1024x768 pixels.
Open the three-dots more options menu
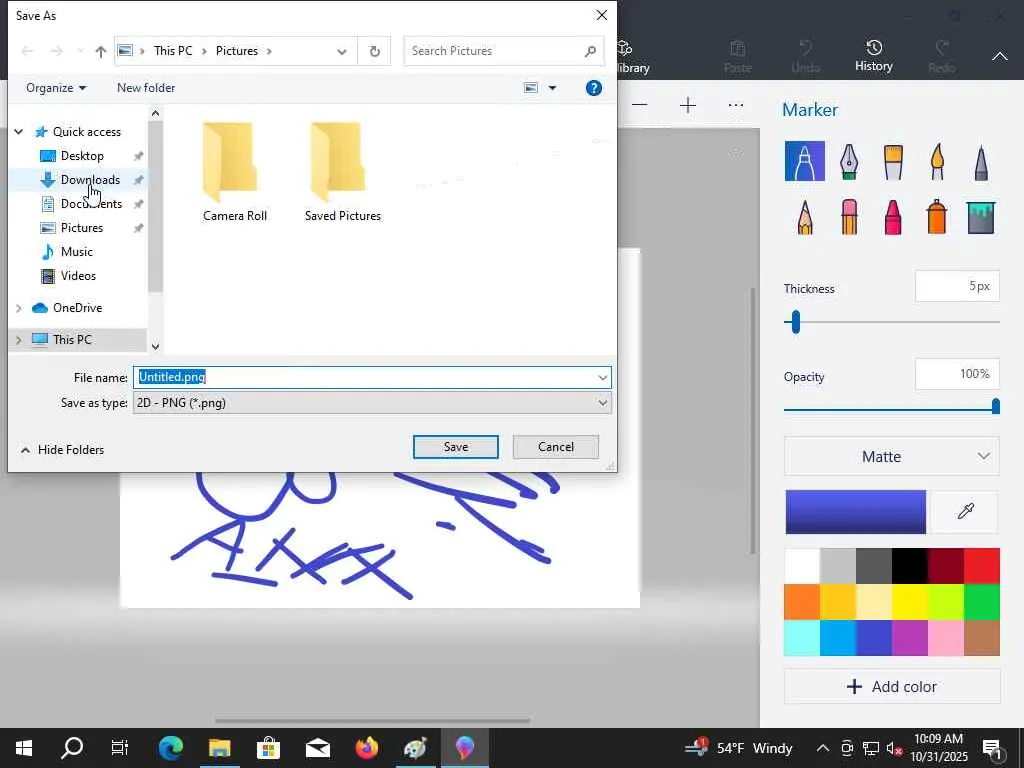[x=736, y=105]
